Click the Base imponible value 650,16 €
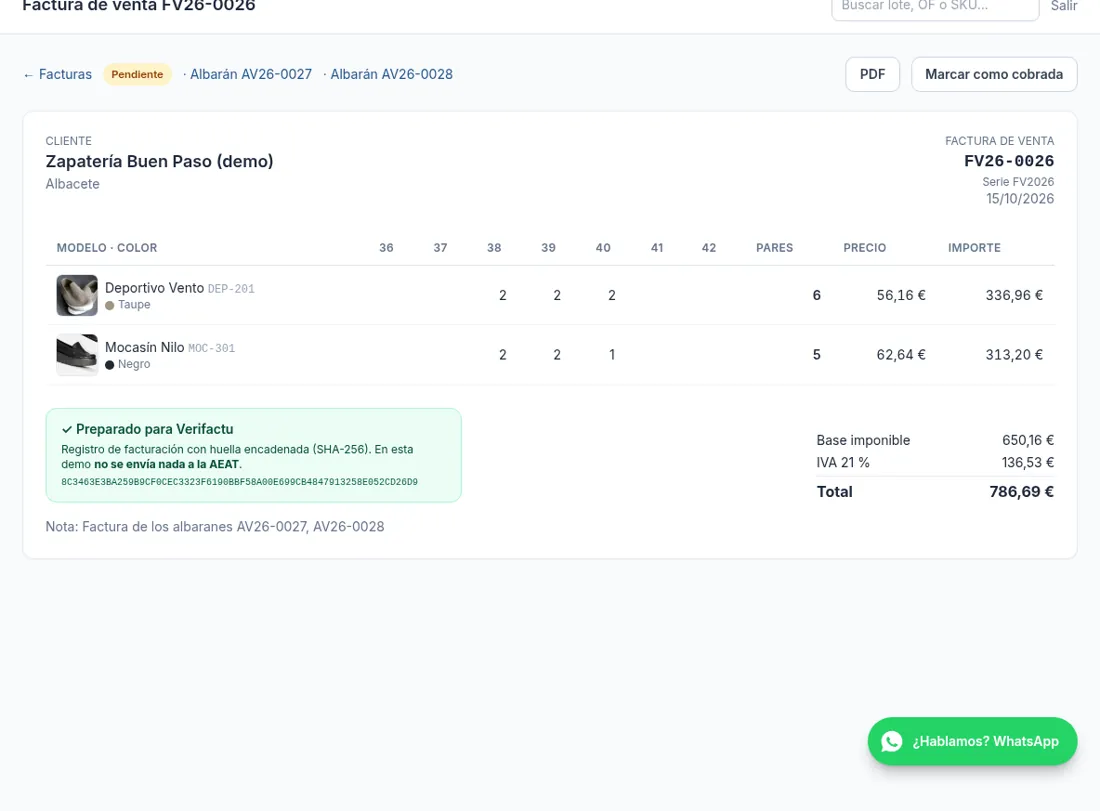The image size is (1100, 811). (1028, 441)
